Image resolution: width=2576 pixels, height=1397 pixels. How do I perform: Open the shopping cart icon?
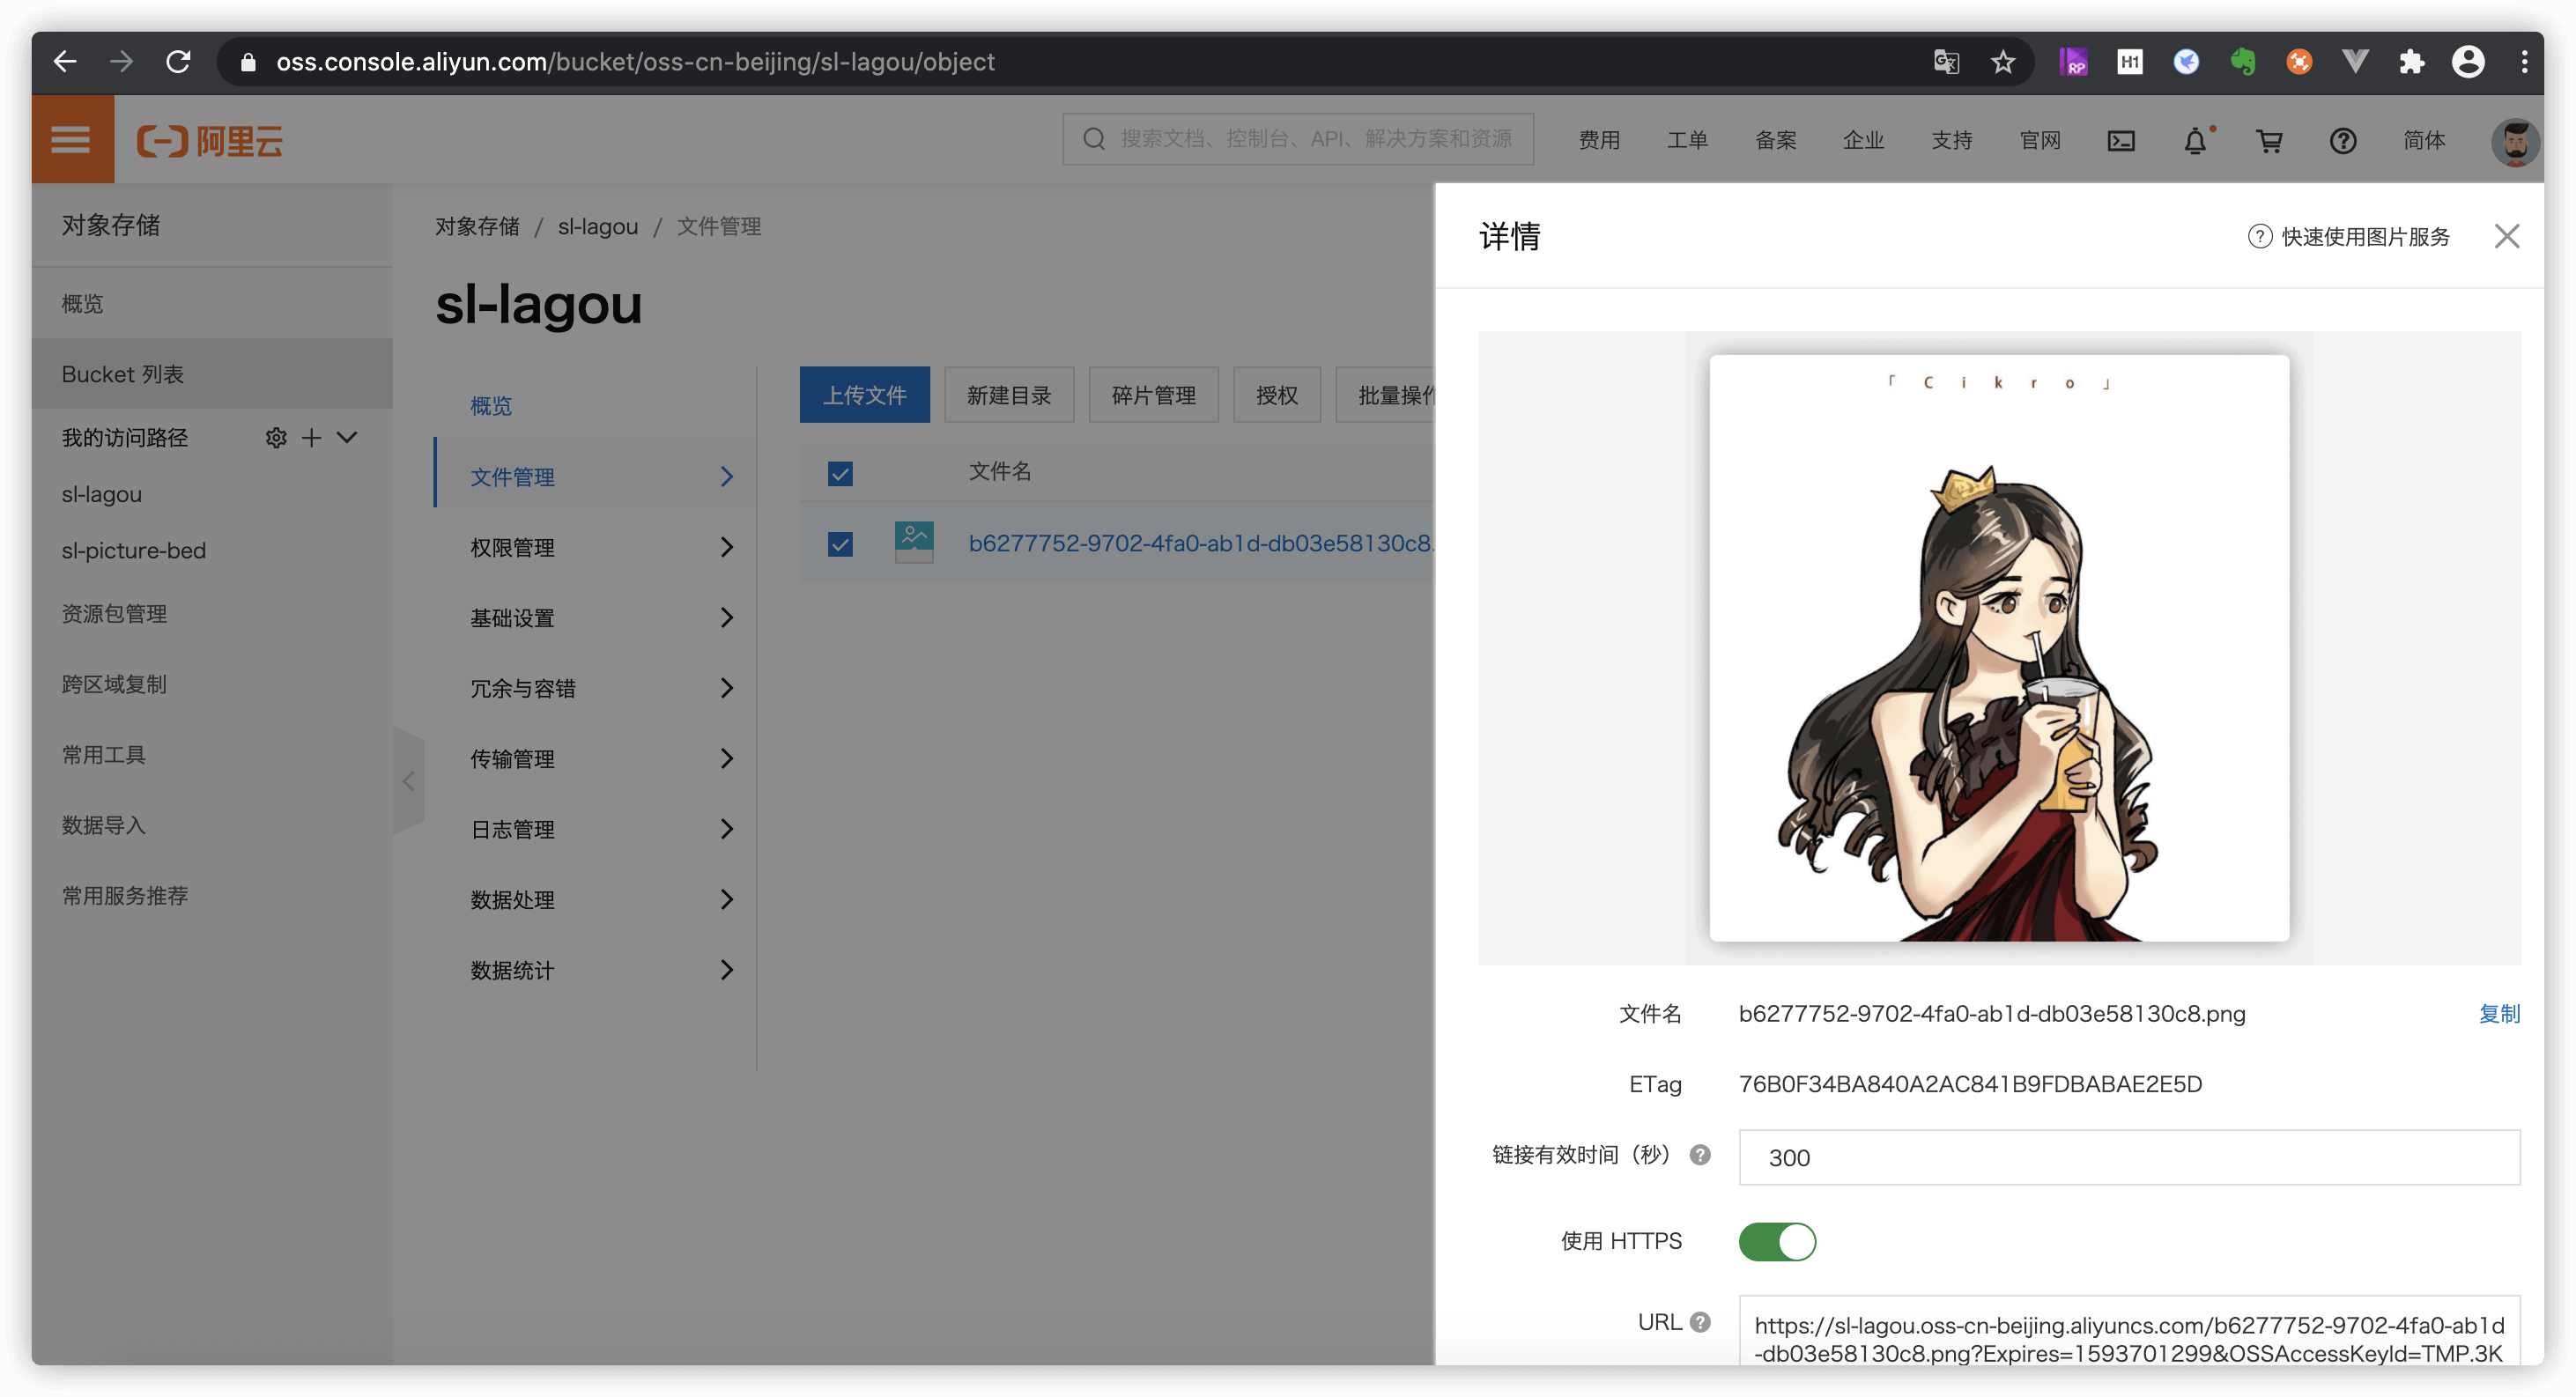[2269, 141]
